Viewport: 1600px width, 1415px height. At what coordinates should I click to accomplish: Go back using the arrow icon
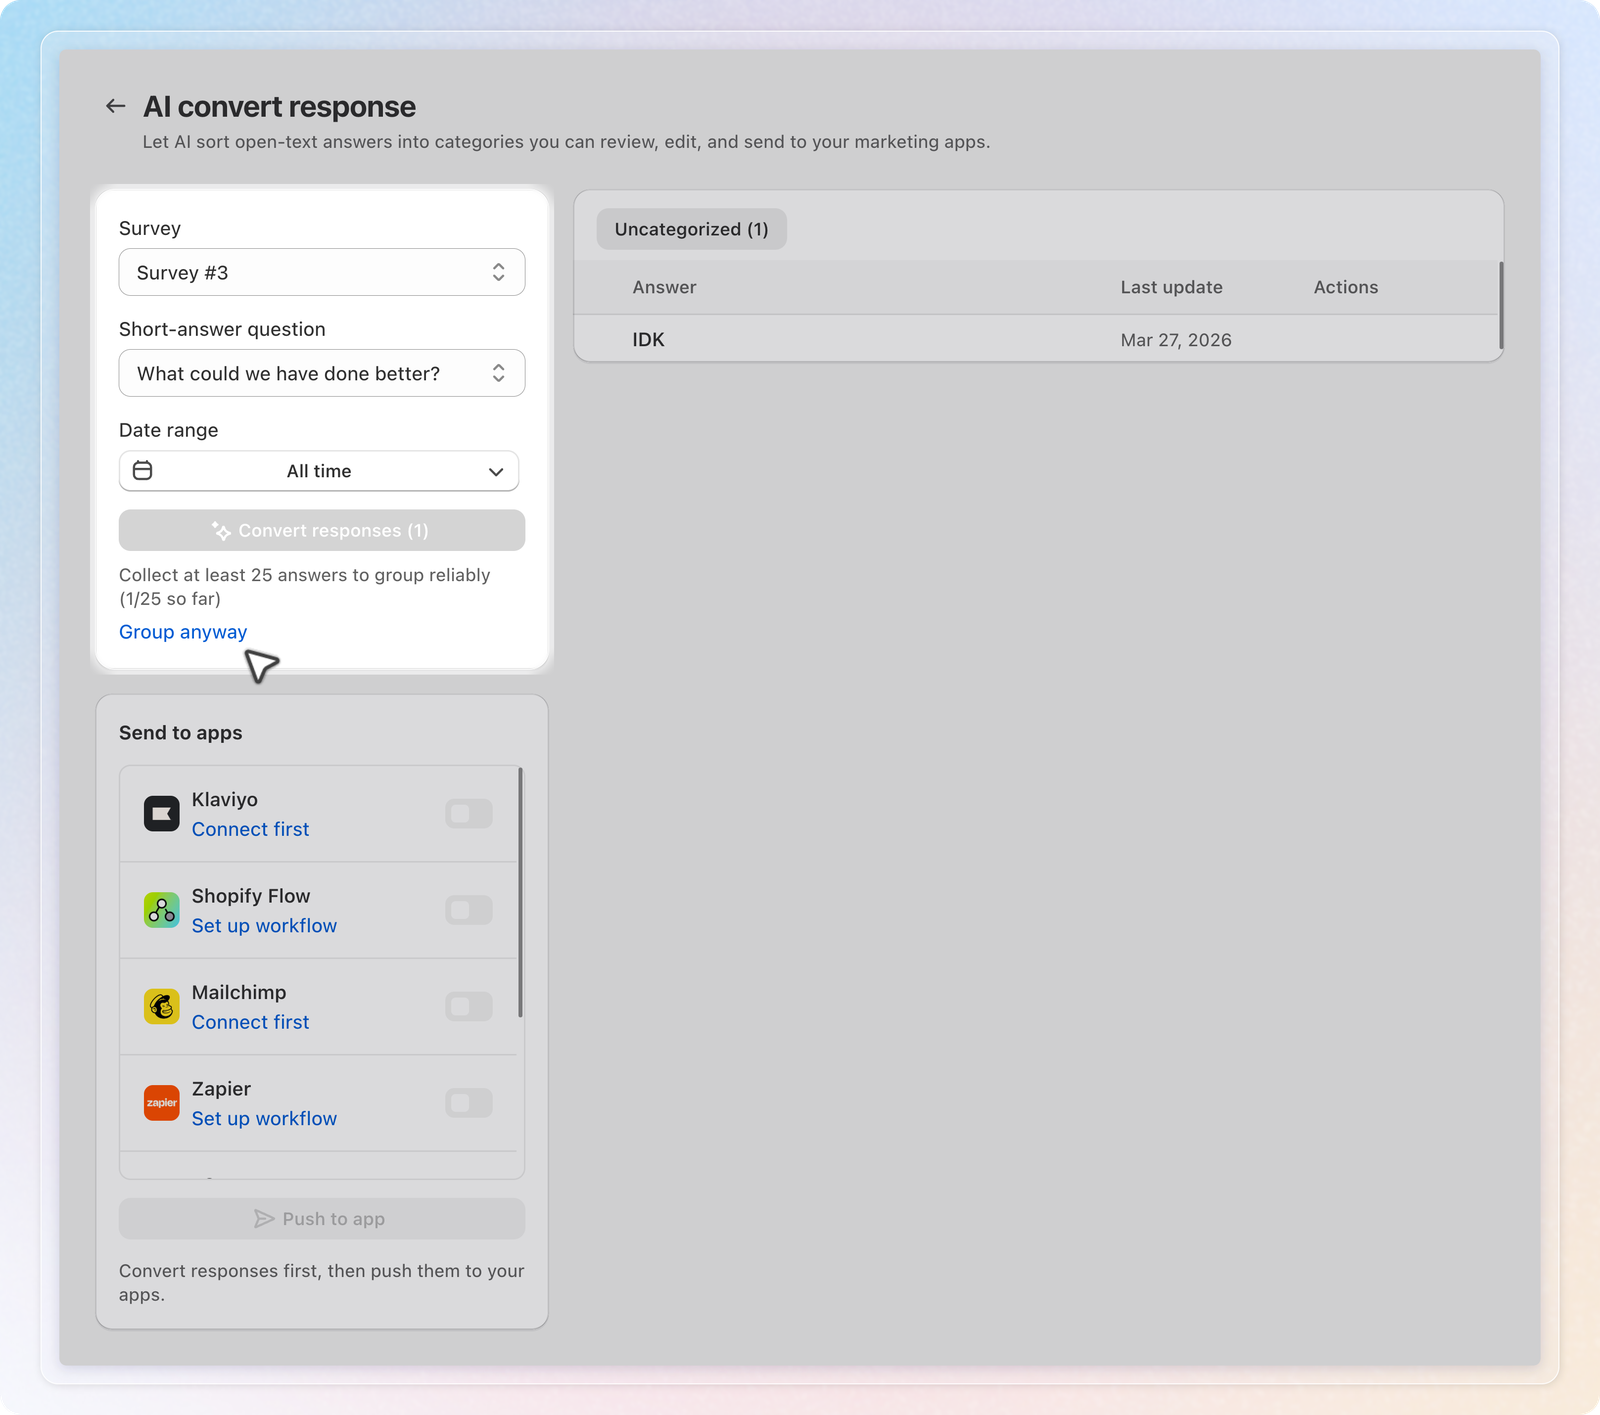(116, 106)
